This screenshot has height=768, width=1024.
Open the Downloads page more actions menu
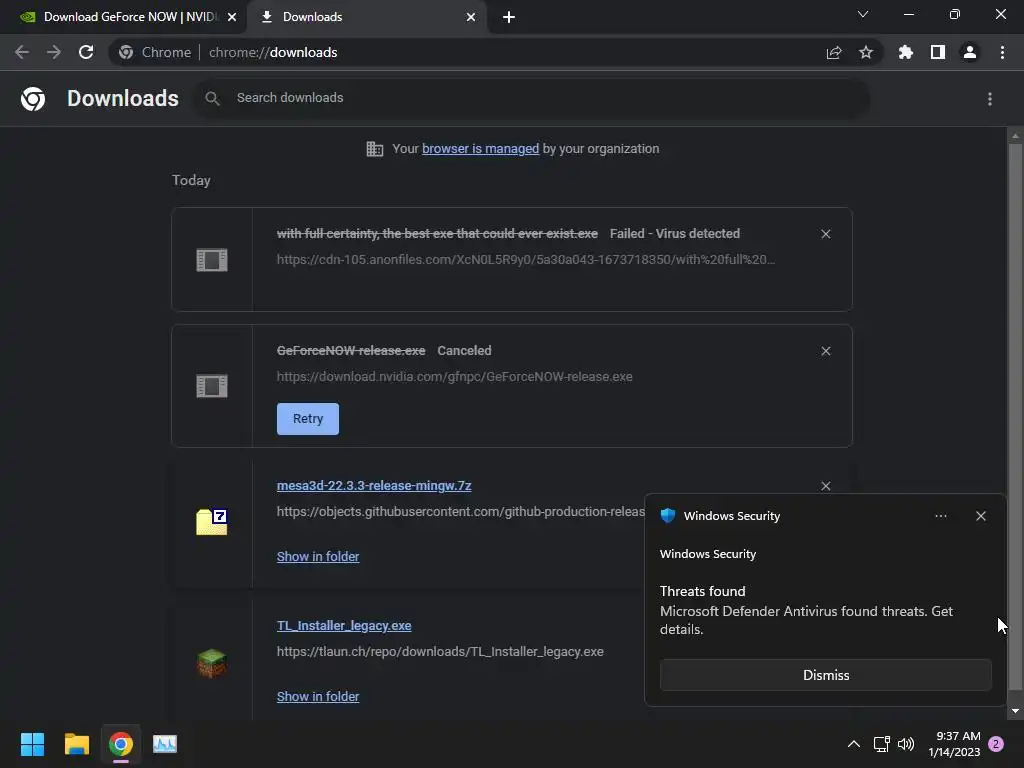coord(990,99)
